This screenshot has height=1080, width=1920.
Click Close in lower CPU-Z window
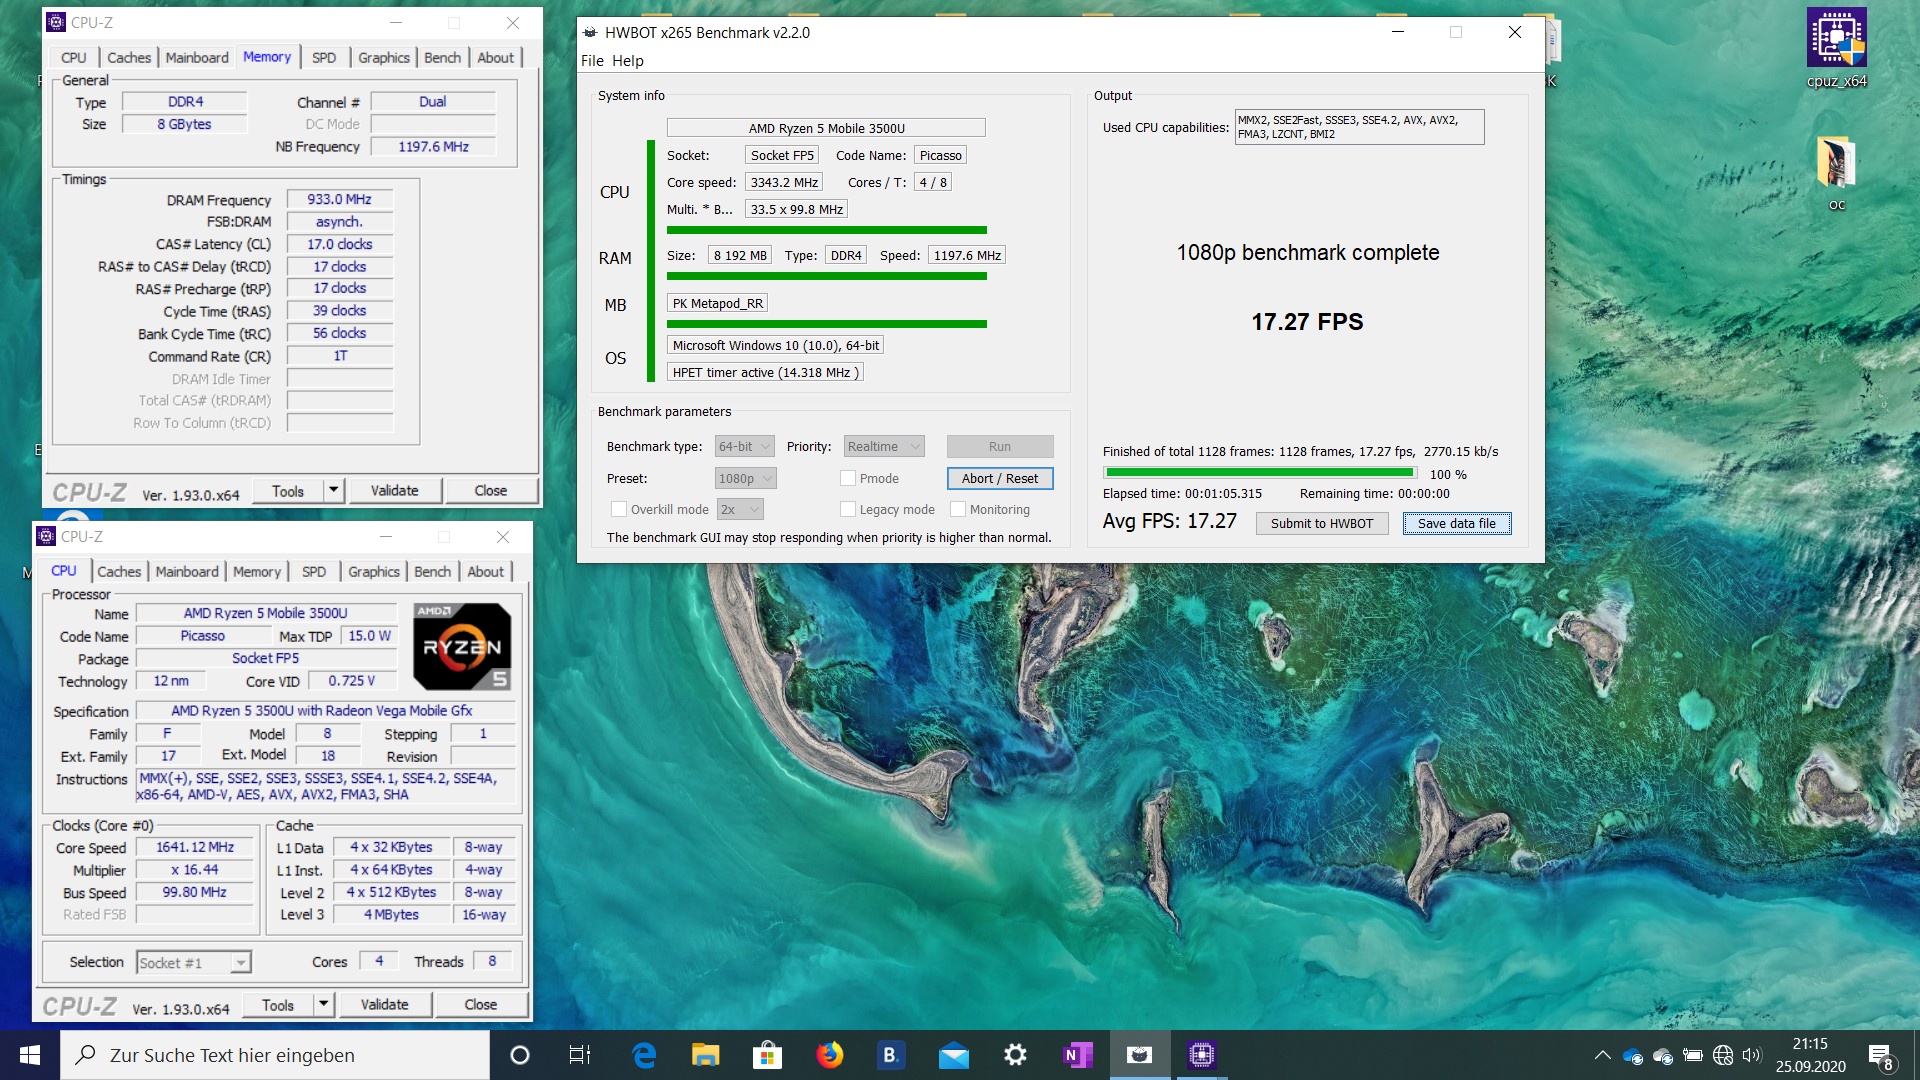pyautogui.click(x=480, y=1004)
